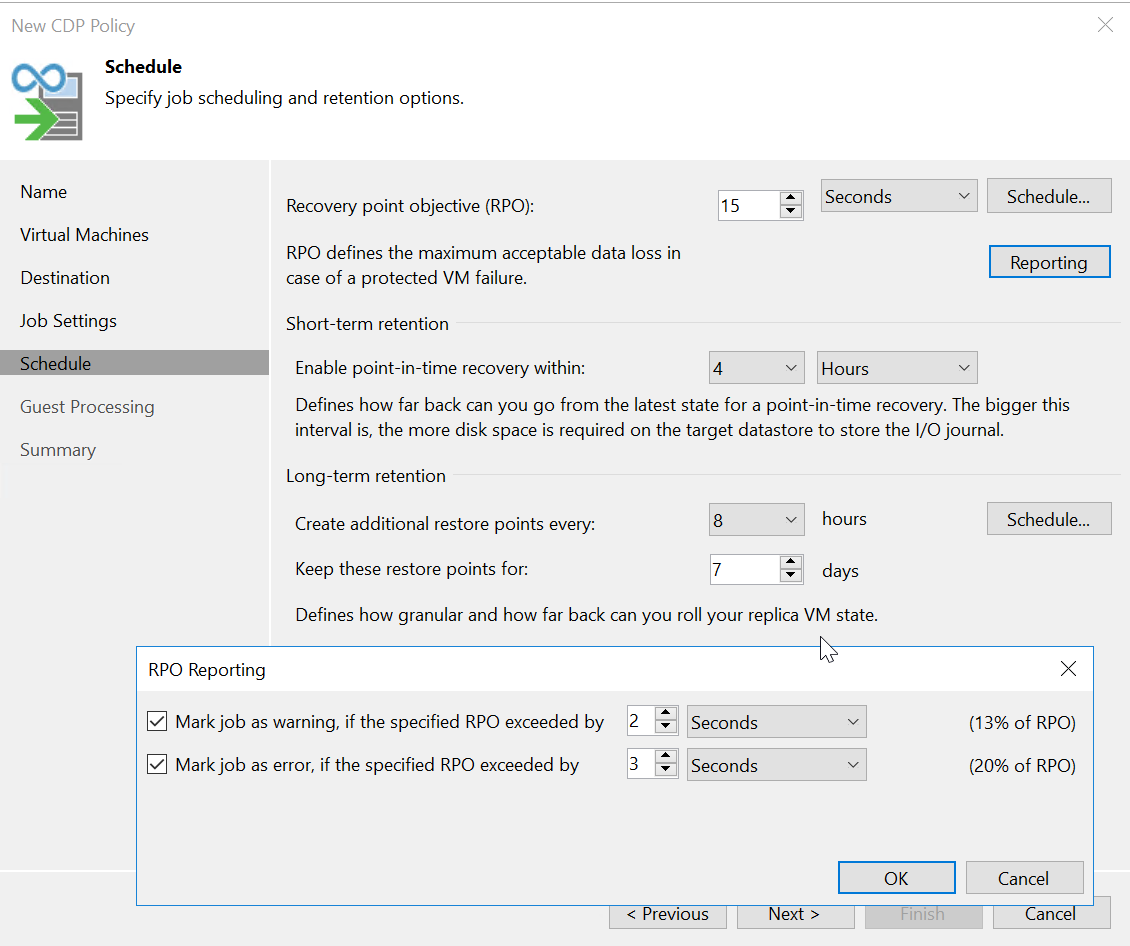Open the error threshold Seconds dropdown

coord(776,766)
